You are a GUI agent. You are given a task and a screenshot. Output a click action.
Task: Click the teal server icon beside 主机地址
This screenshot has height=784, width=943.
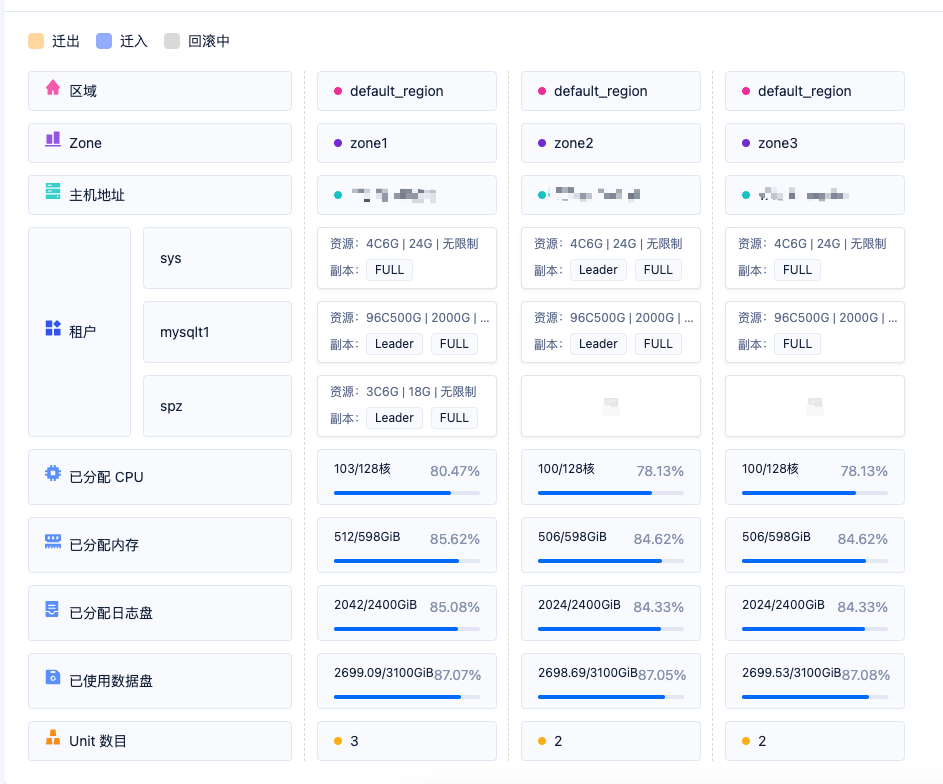[x=53, y=193]
